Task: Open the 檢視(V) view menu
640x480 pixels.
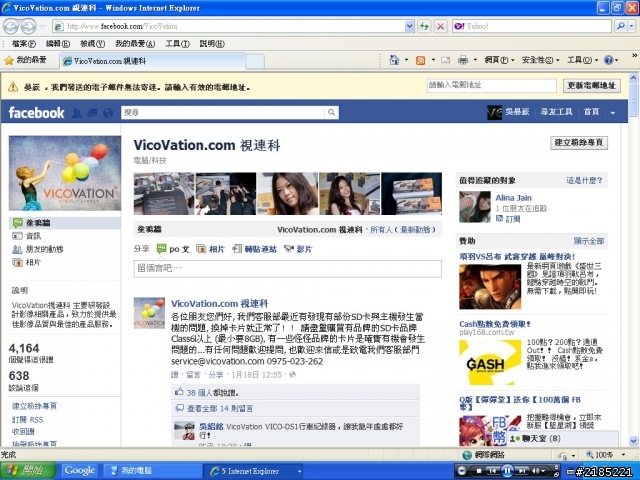Action: tap(92, 44)
